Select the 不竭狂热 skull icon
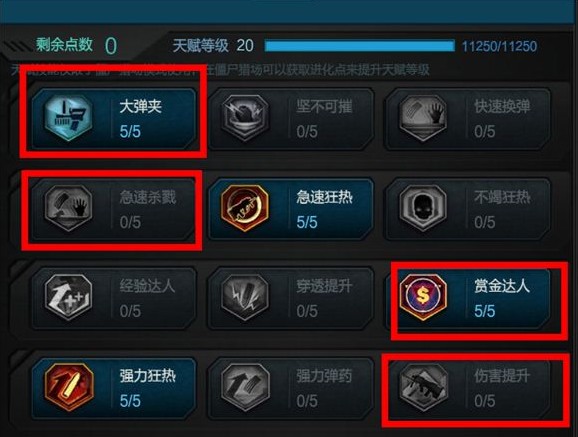This screenshot has height=437, width=578. click(x=423, y=208)
